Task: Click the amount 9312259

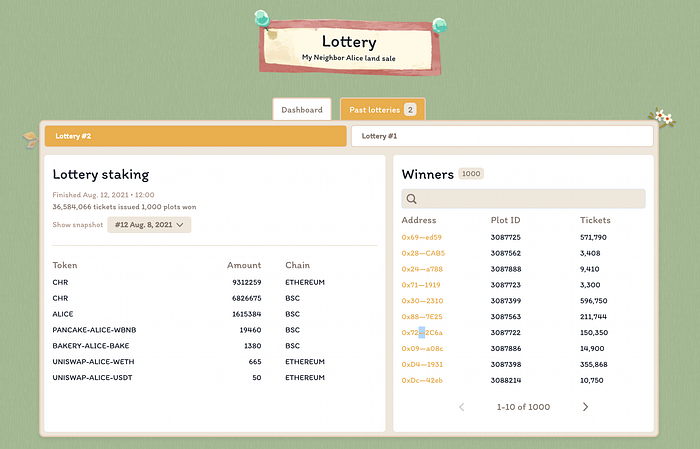Action: pyautogui.click(x=247, y=283)
